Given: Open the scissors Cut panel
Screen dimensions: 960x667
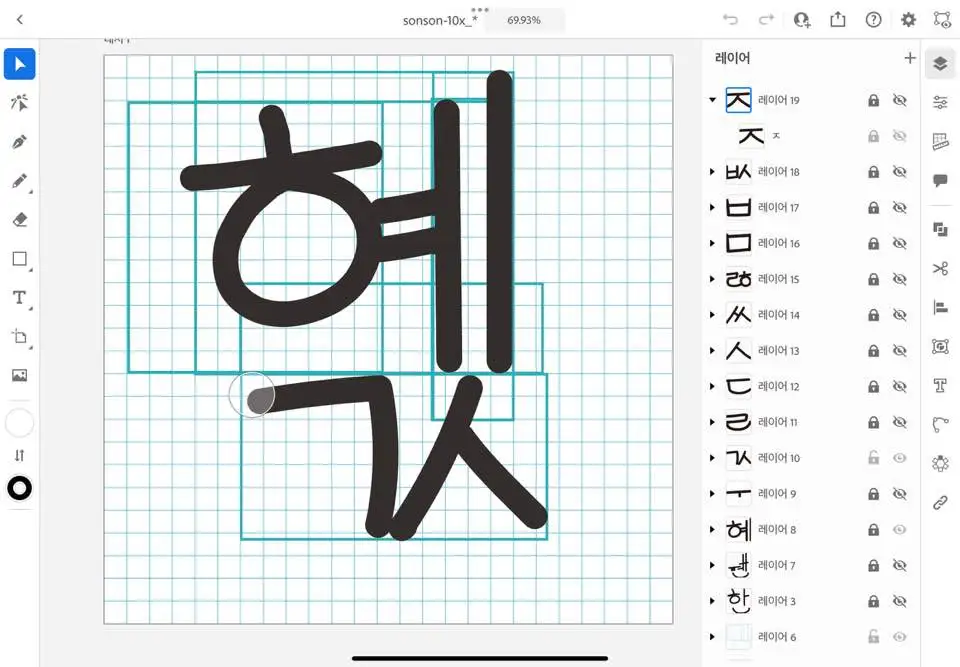Looking at the screenshot, I should pyautogui.click(x=940, y=268).
